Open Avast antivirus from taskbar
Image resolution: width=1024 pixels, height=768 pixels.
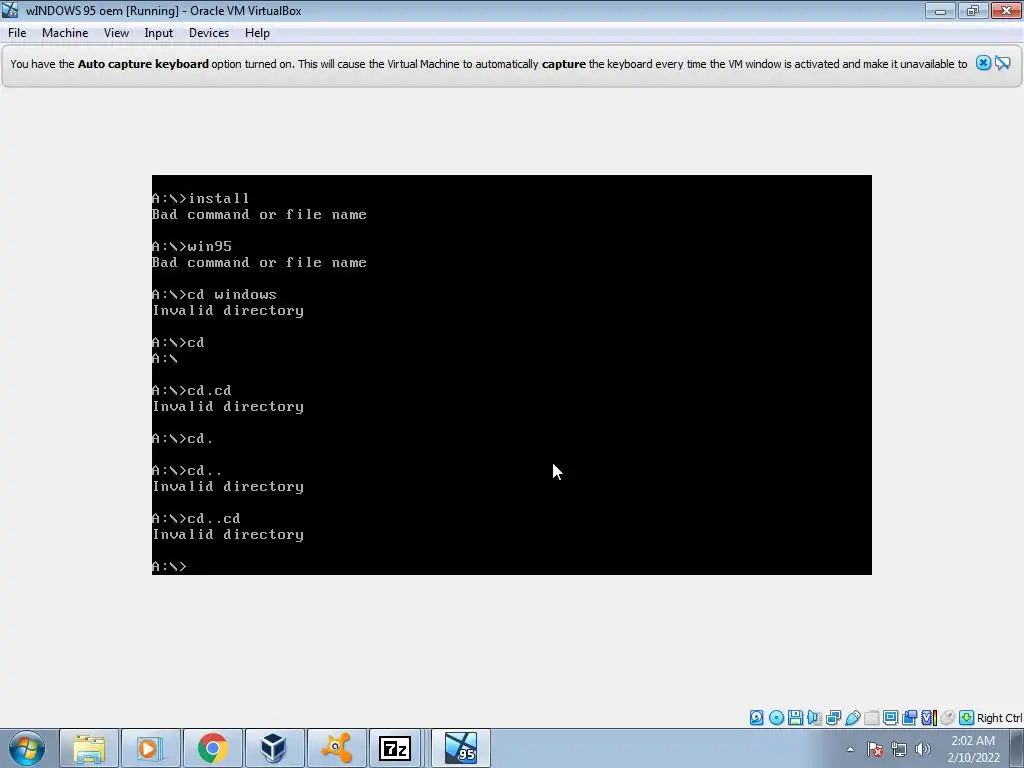[336, 748]
